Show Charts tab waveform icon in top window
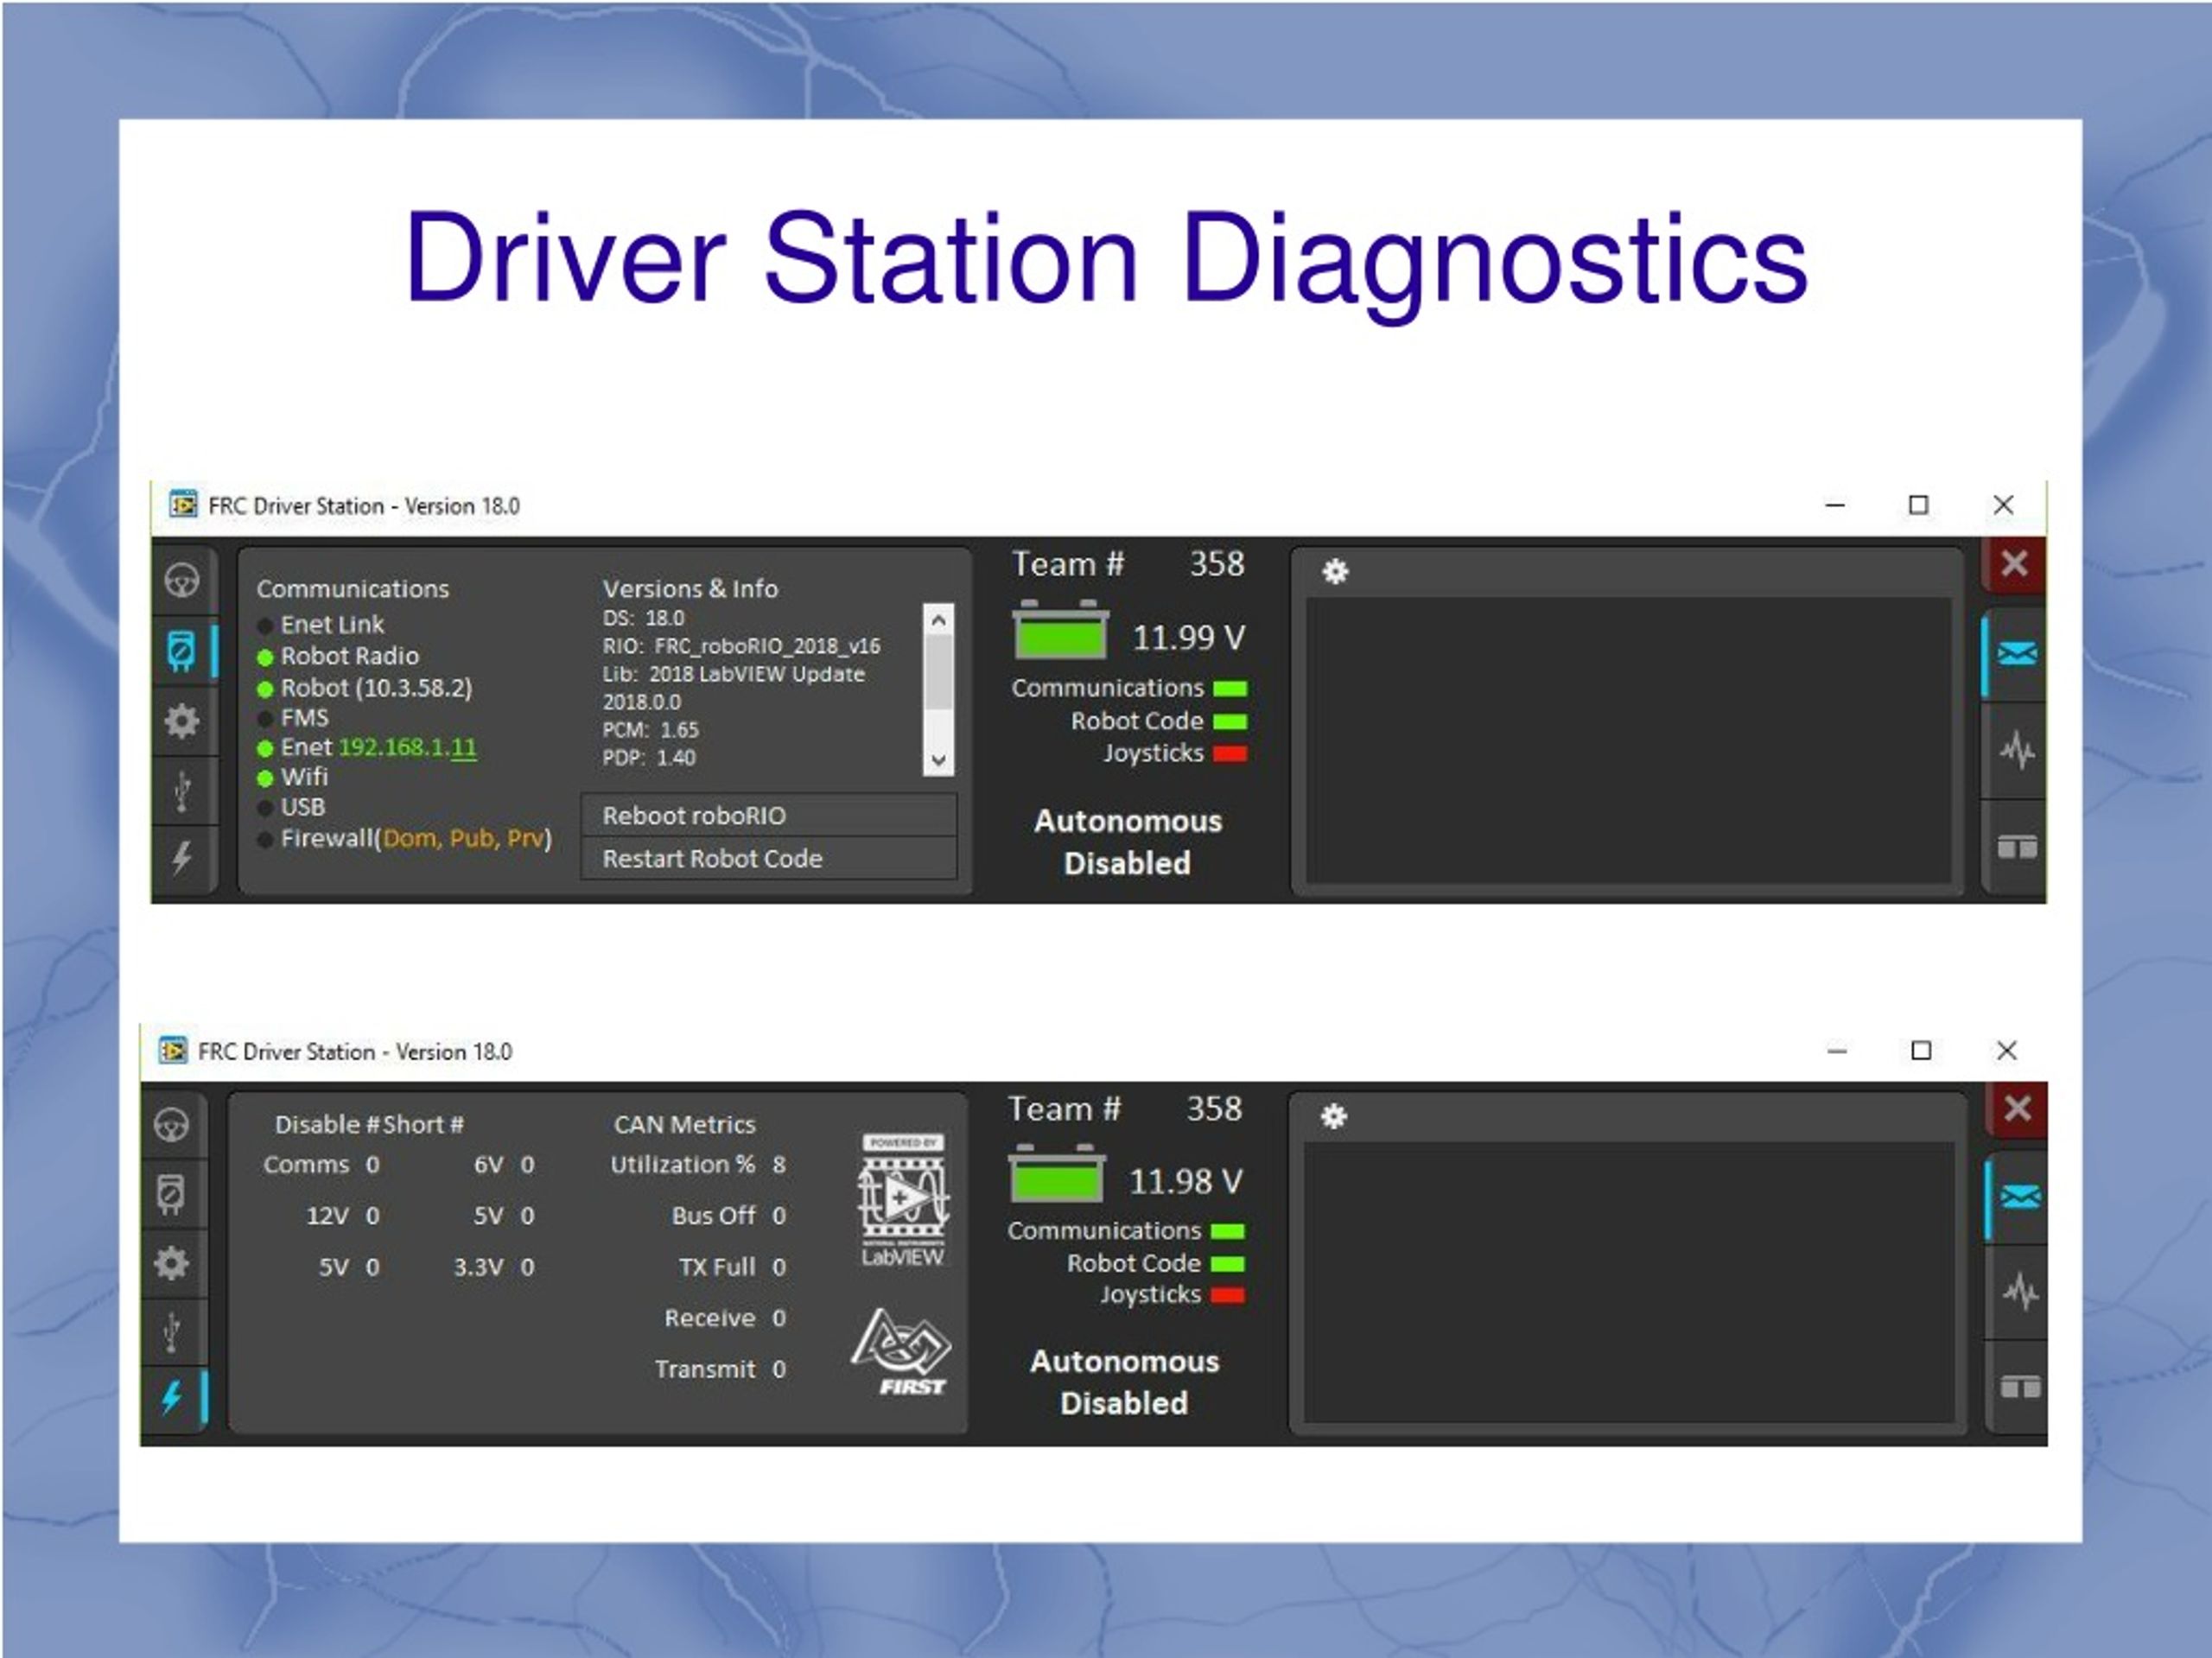This screenshot has height=1658, width=2212. (x=2017, y=750)
